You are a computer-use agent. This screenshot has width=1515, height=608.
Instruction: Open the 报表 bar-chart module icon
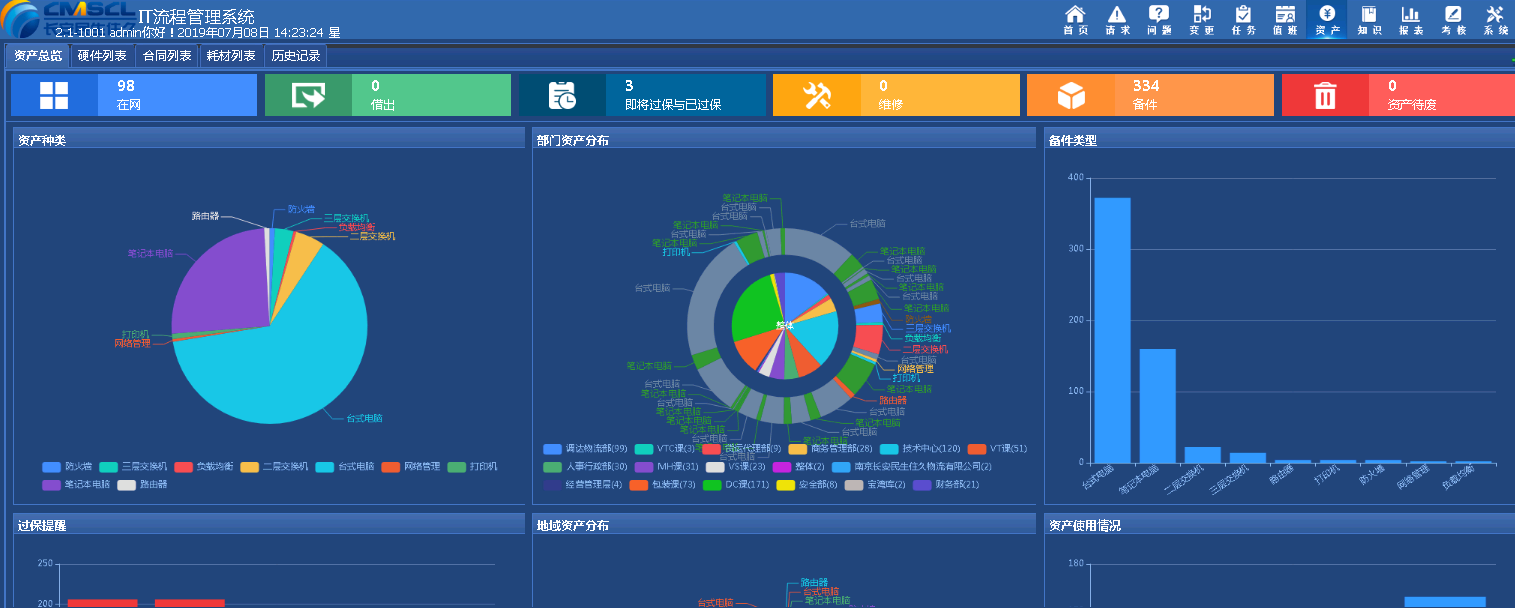(1411, 20)
